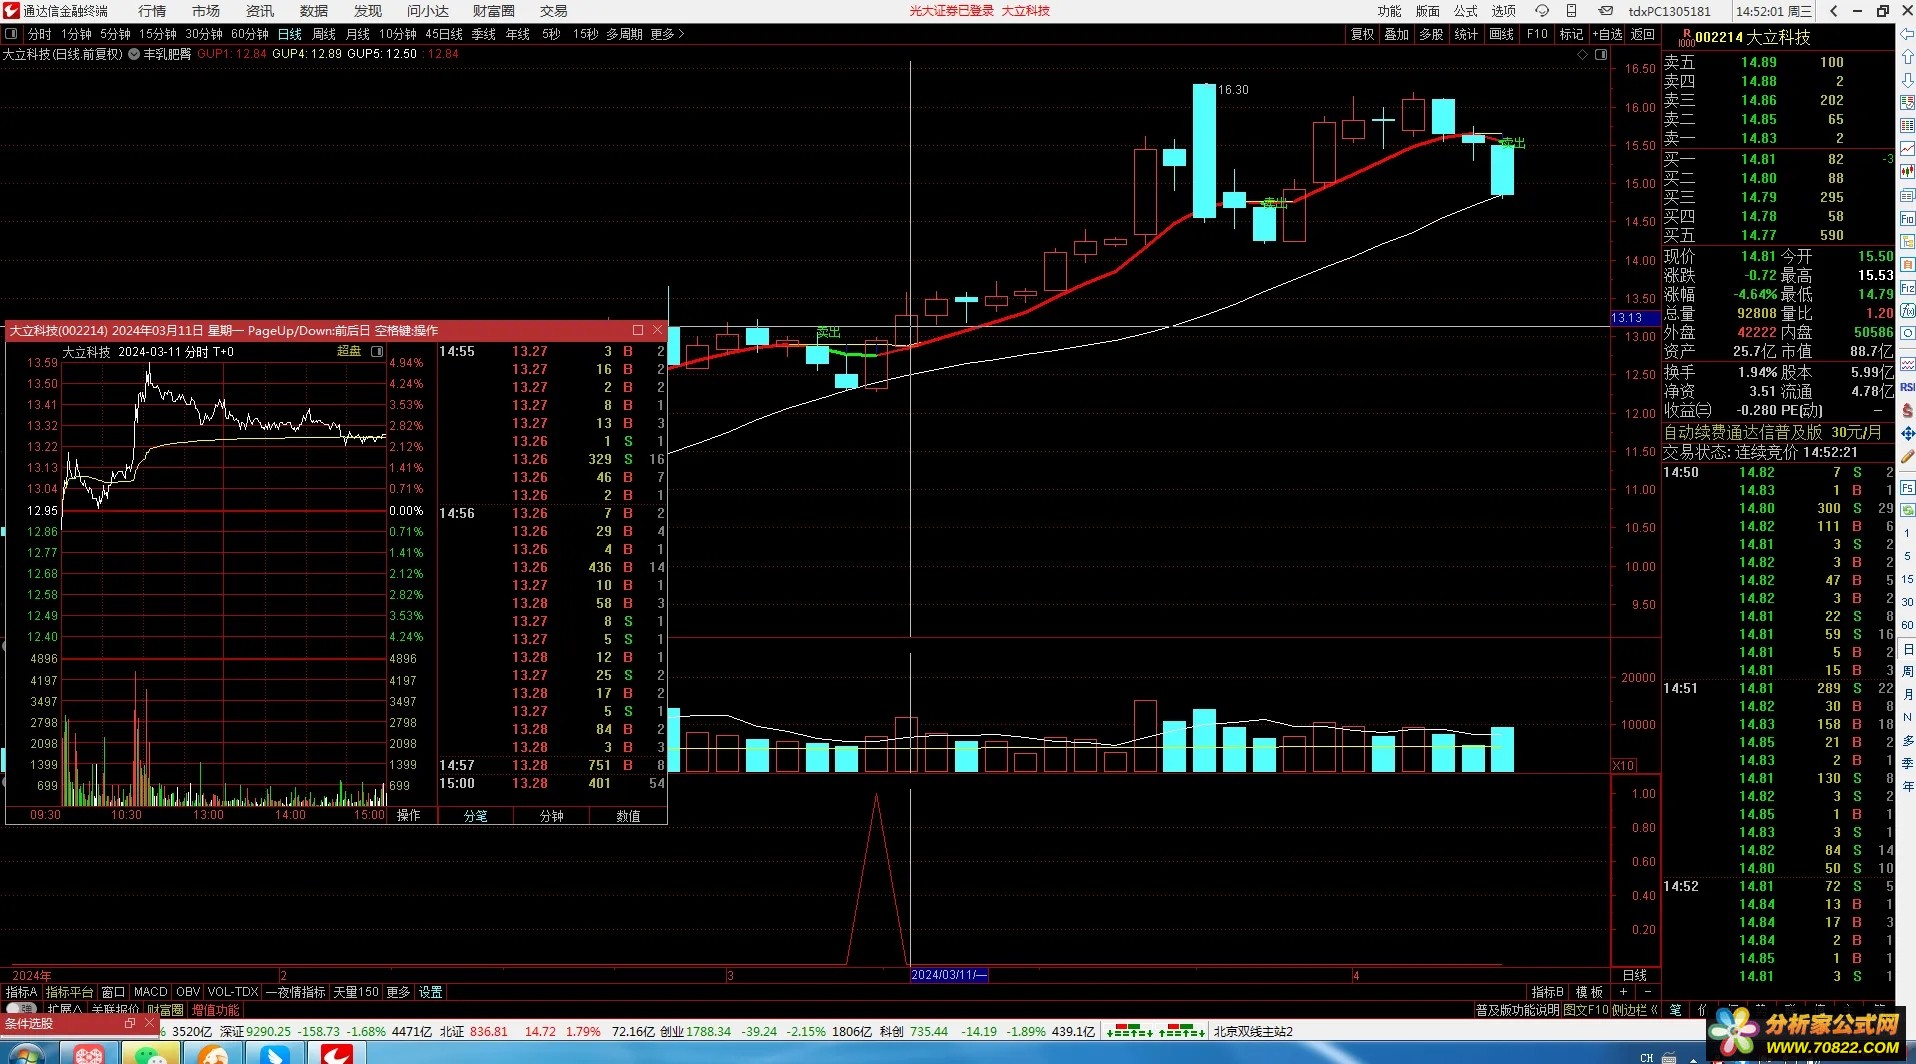1916x1064 pixels.
Task: Click the RSI icon on right sidebar
Action: pos(1907,387)
